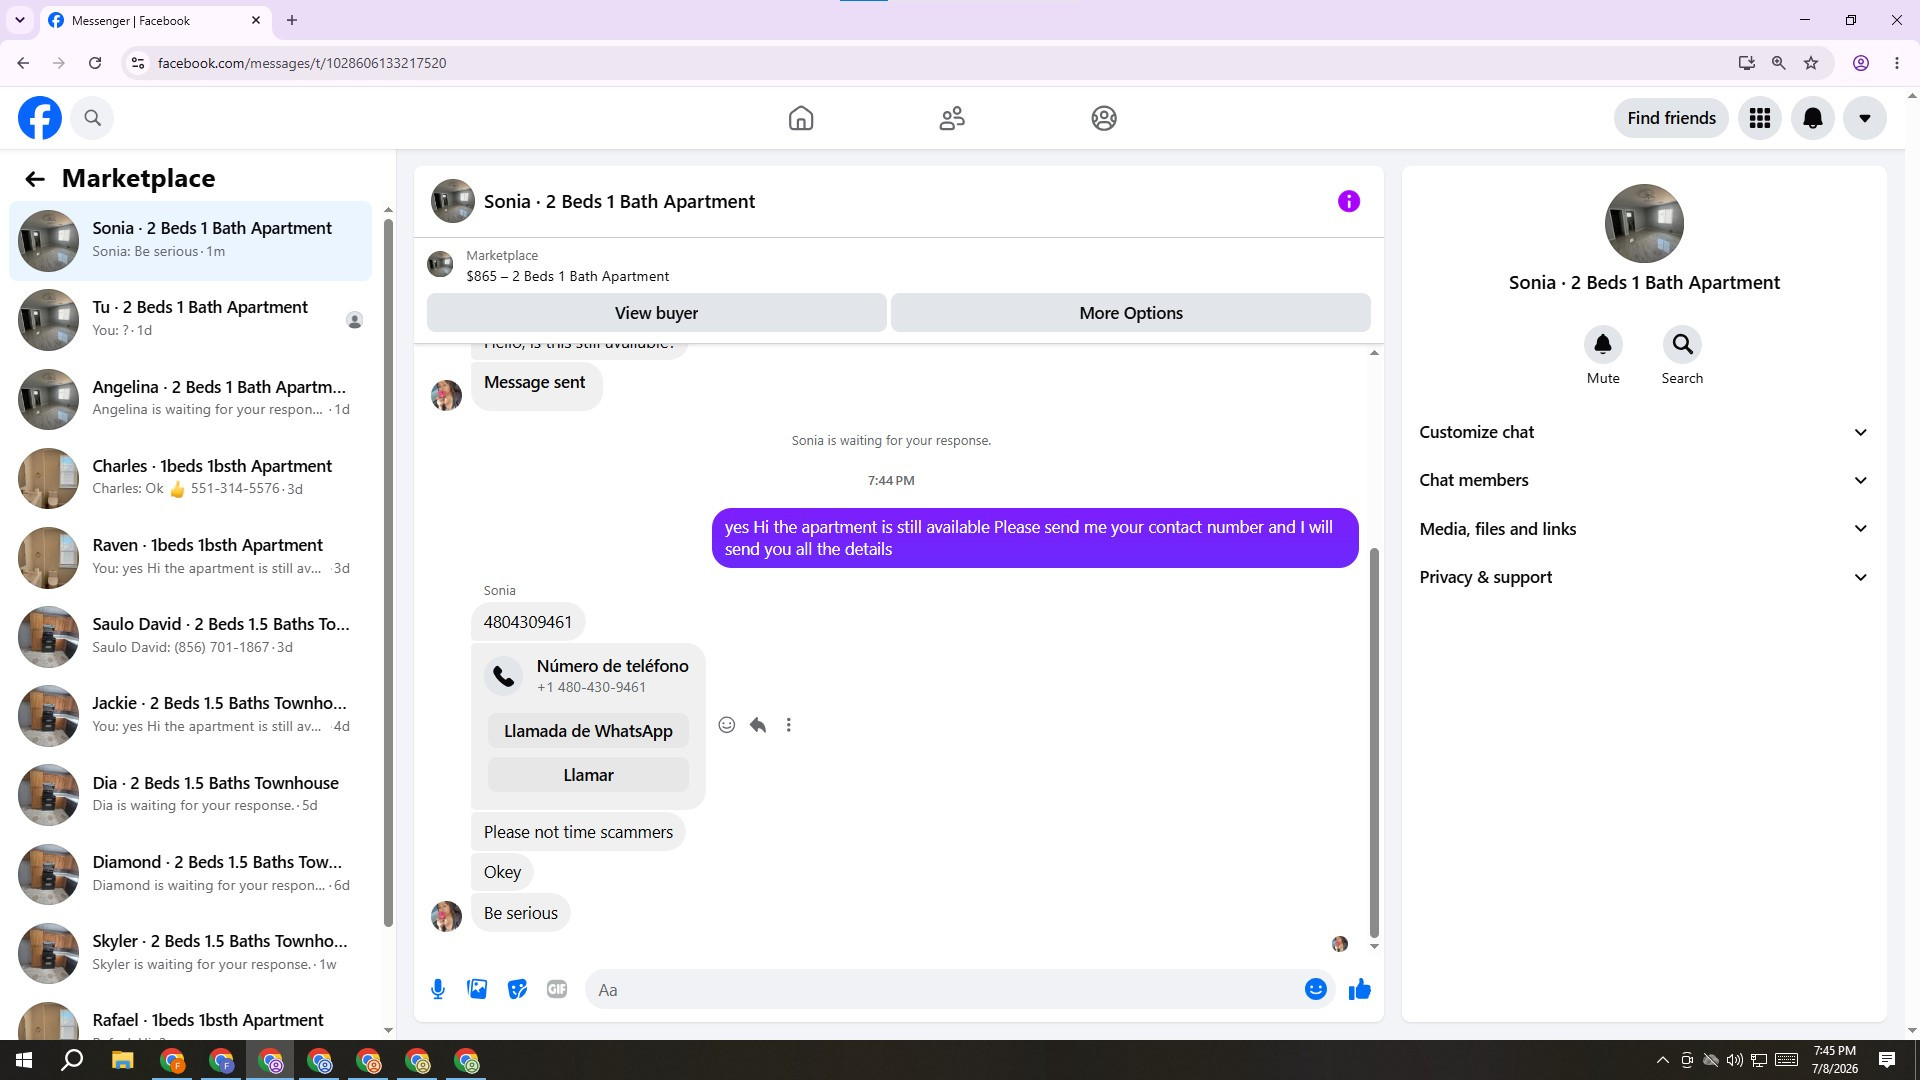Open File Explorer on taskbar
Viewport: 1920px width, 1080px height.
click(x=122, y=1060)
